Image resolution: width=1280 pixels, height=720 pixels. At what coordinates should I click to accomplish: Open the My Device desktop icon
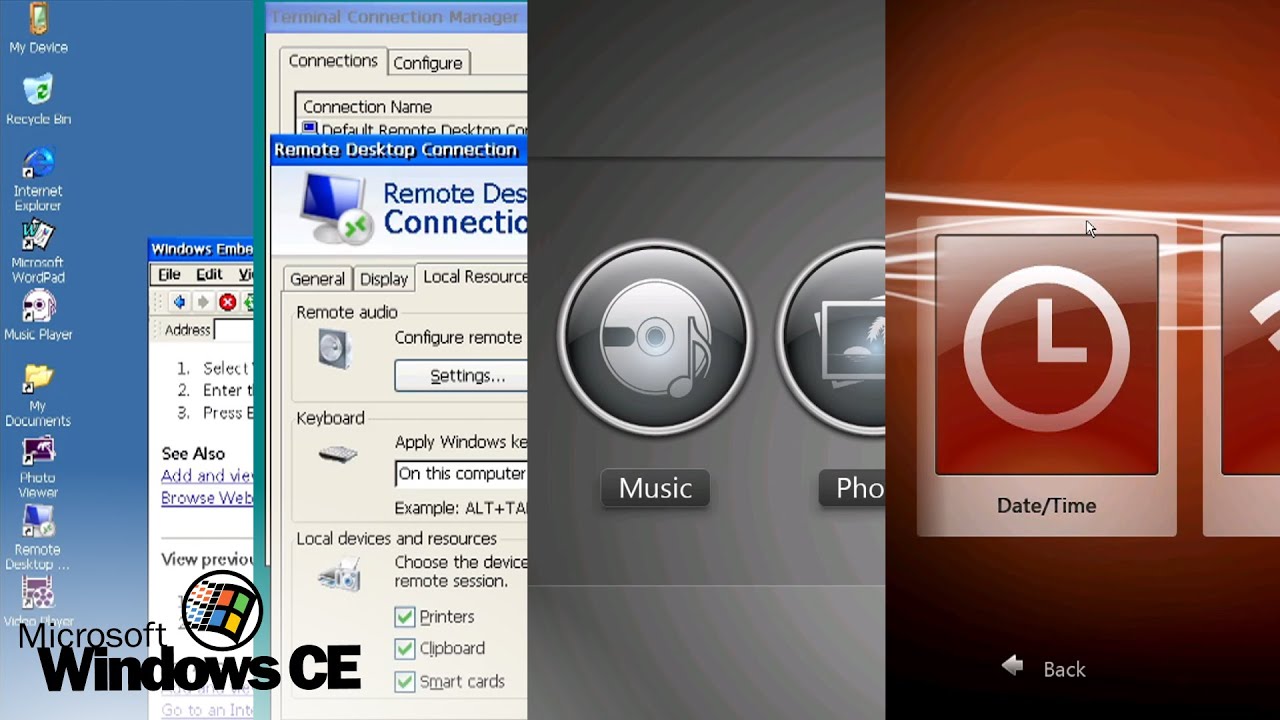coord(38,28)
